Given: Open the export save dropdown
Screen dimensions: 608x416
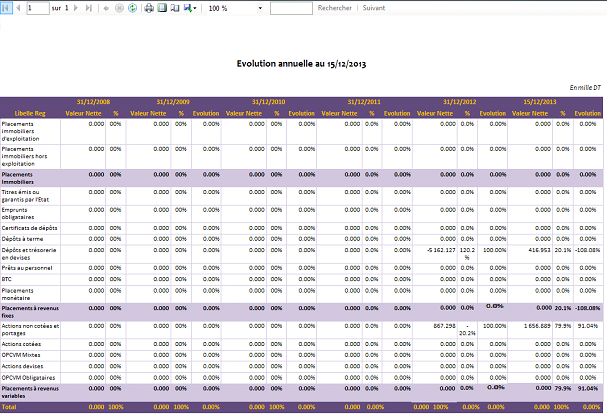Looking at the screenshot, I should click(190, 8).
